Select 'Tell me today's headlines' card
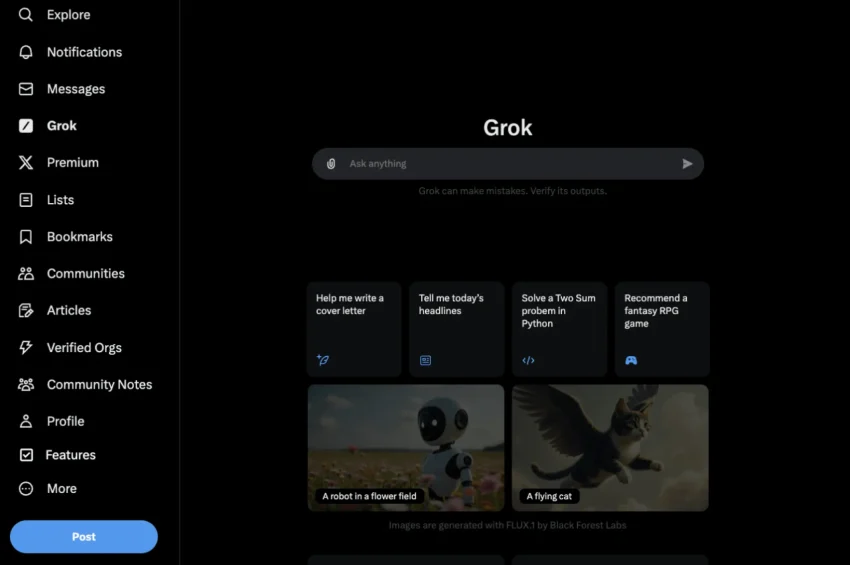 [456, 329]
